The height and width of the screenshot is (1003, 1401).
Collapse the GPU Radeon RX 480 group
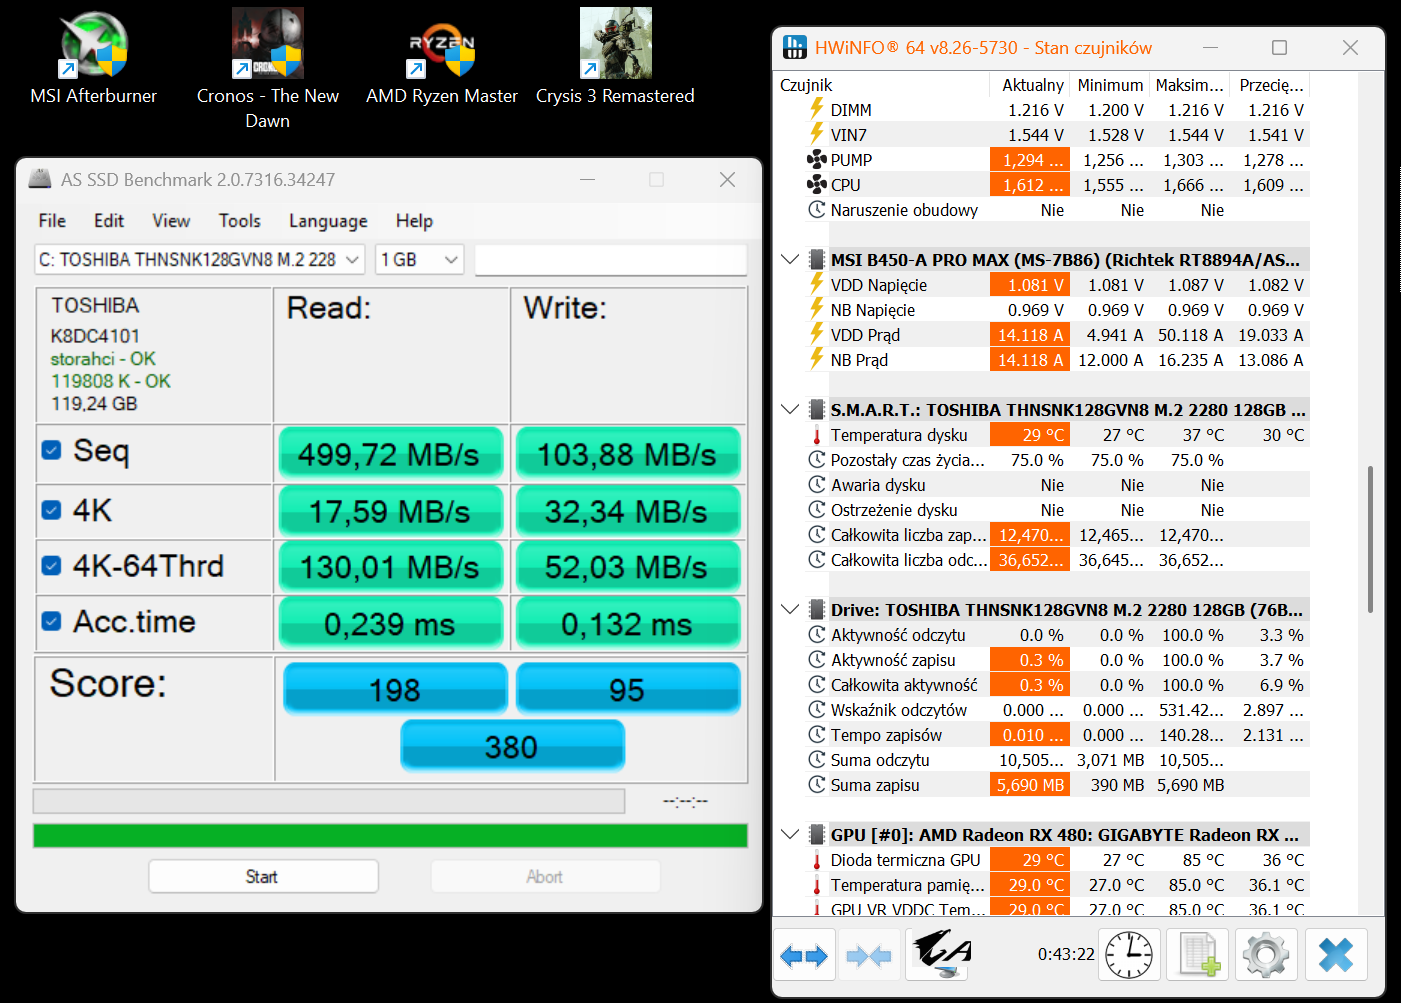click(x=790, y=835)
